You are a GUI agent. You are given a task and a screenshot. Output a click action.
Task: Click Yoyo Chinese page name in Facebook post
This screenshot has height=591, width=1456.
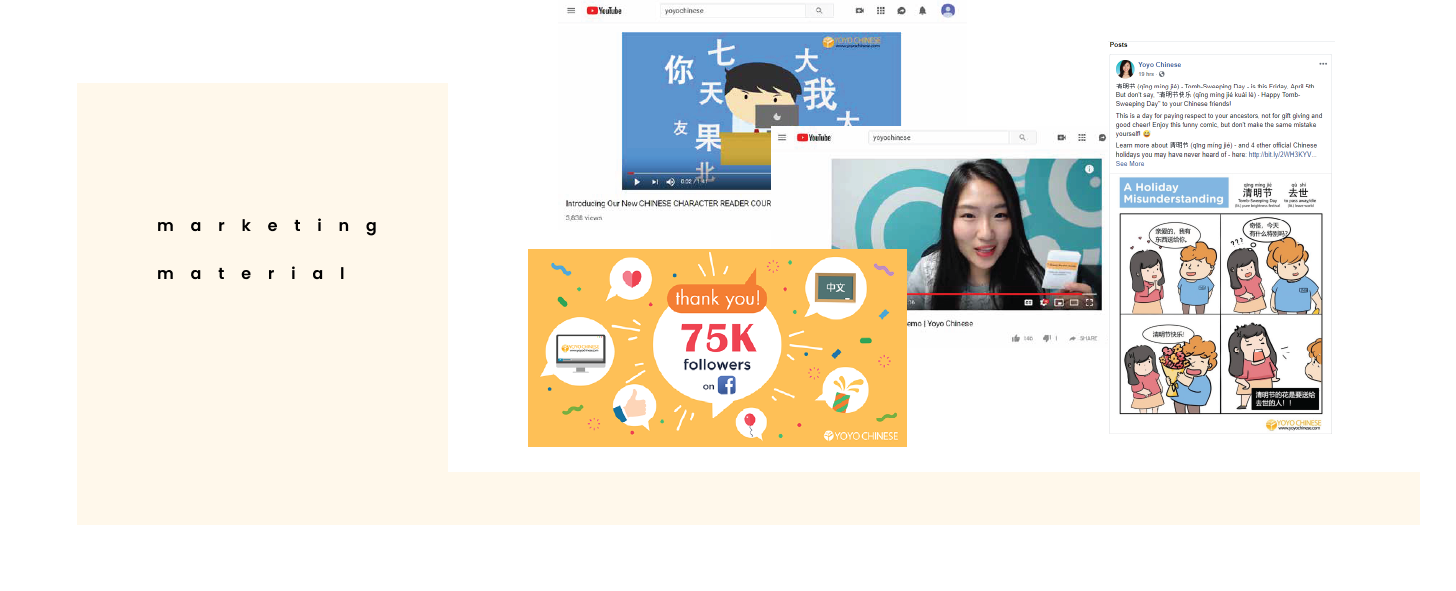(x=1159, y=65)
